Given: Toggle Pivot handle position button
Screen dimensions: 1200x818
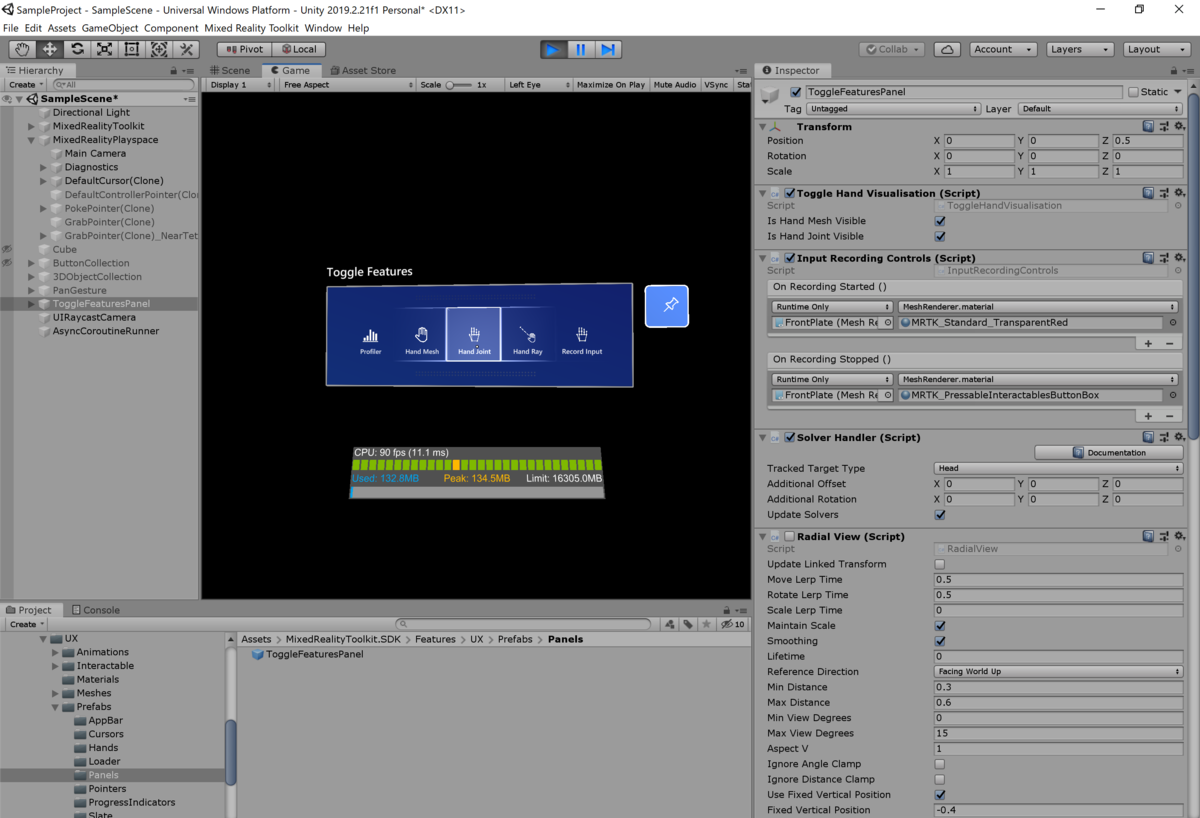Looking at the screenshot, I should (x=244, y=49).
